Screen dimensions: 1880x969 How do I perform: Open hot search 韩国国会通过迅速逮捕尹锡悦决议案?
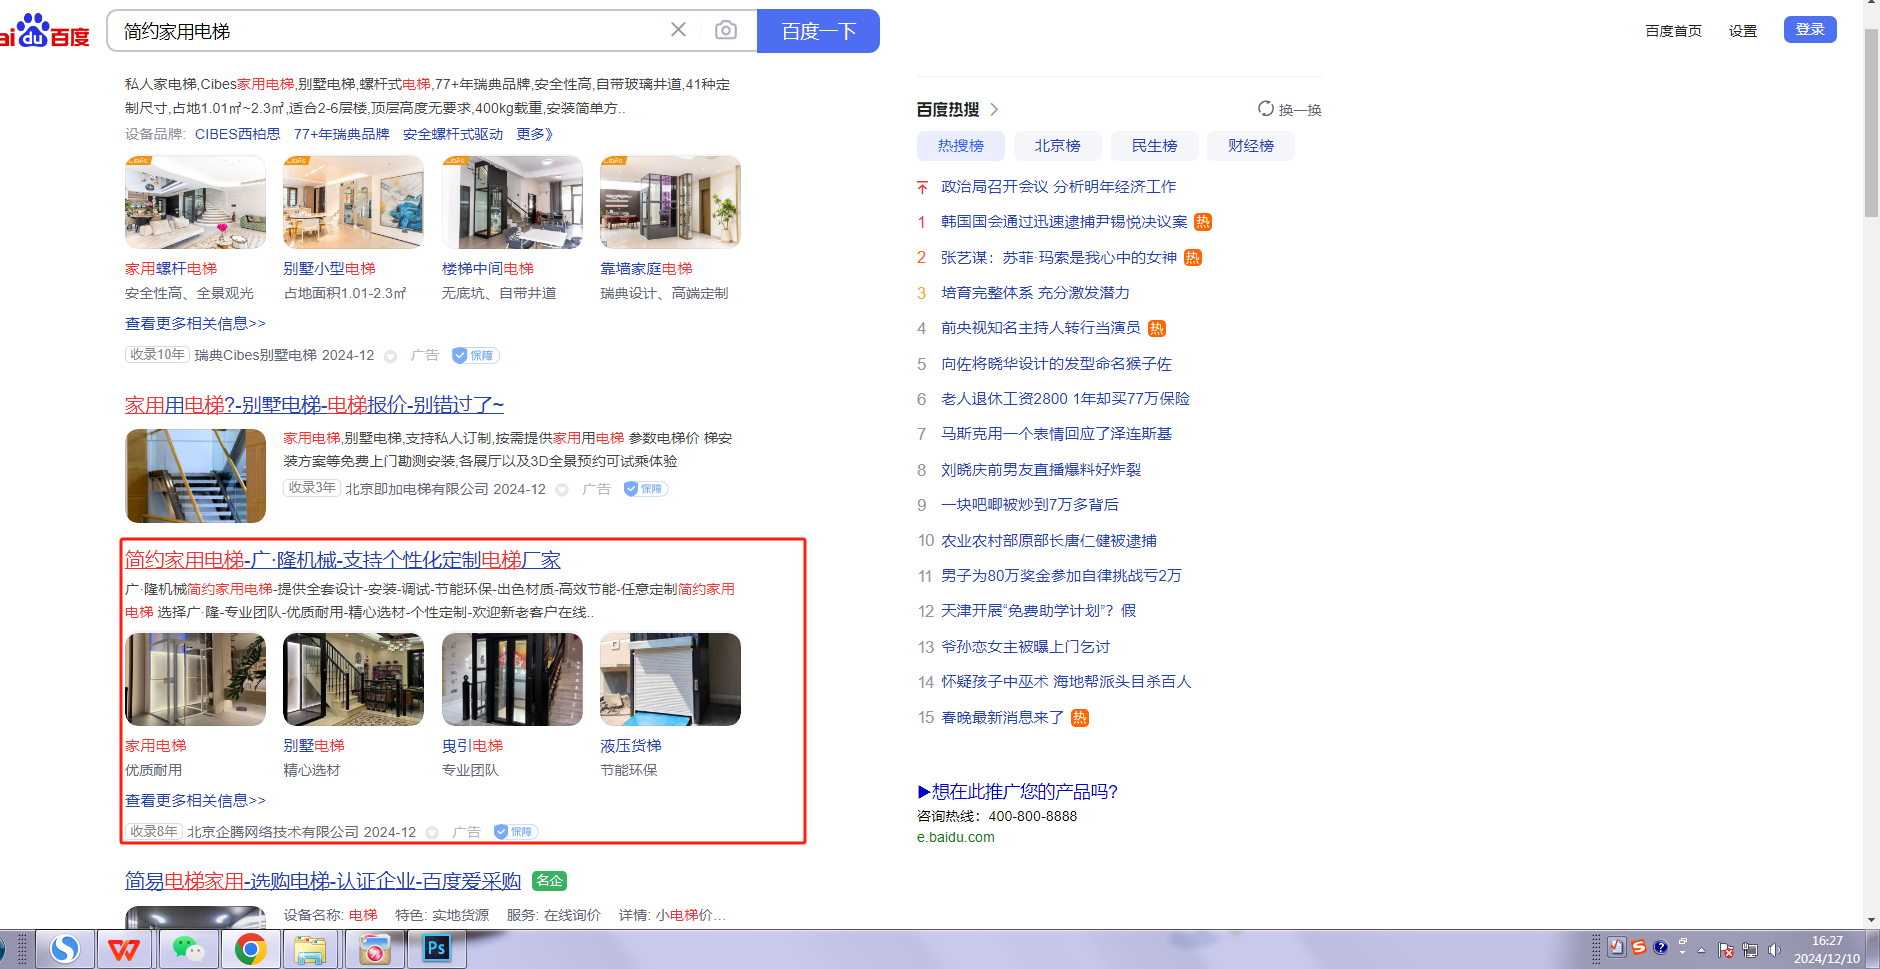point(1064,222)
